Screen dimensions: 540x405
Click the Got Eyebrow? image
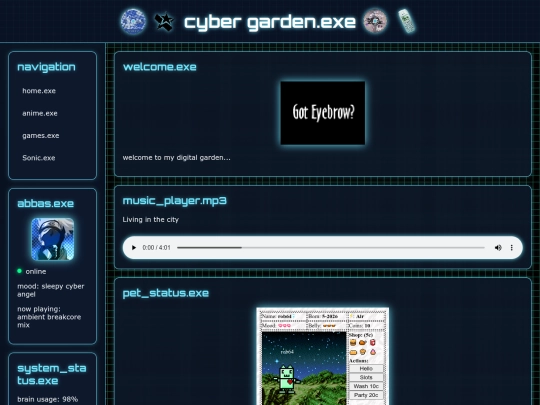pyautogui.click(x=323, y=113)
